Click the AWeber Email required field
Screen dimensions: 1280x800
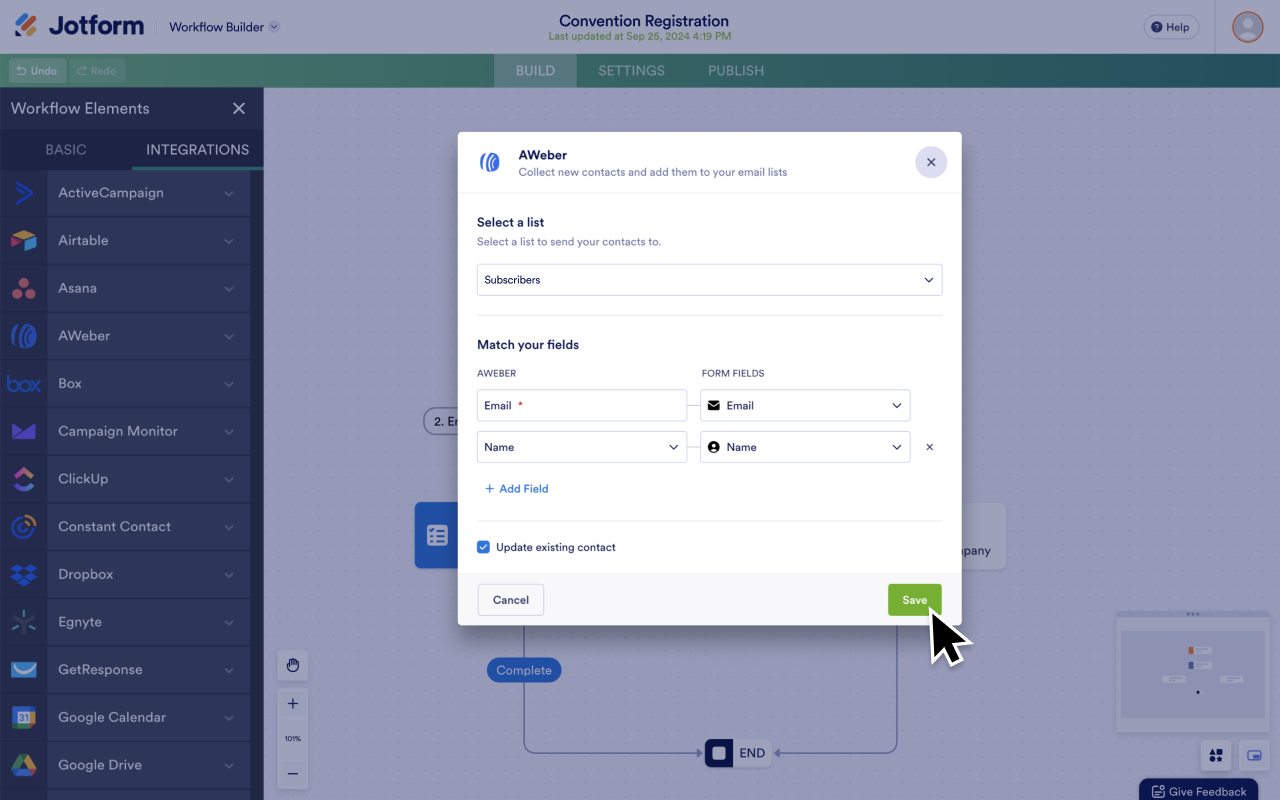click(582, 405)
